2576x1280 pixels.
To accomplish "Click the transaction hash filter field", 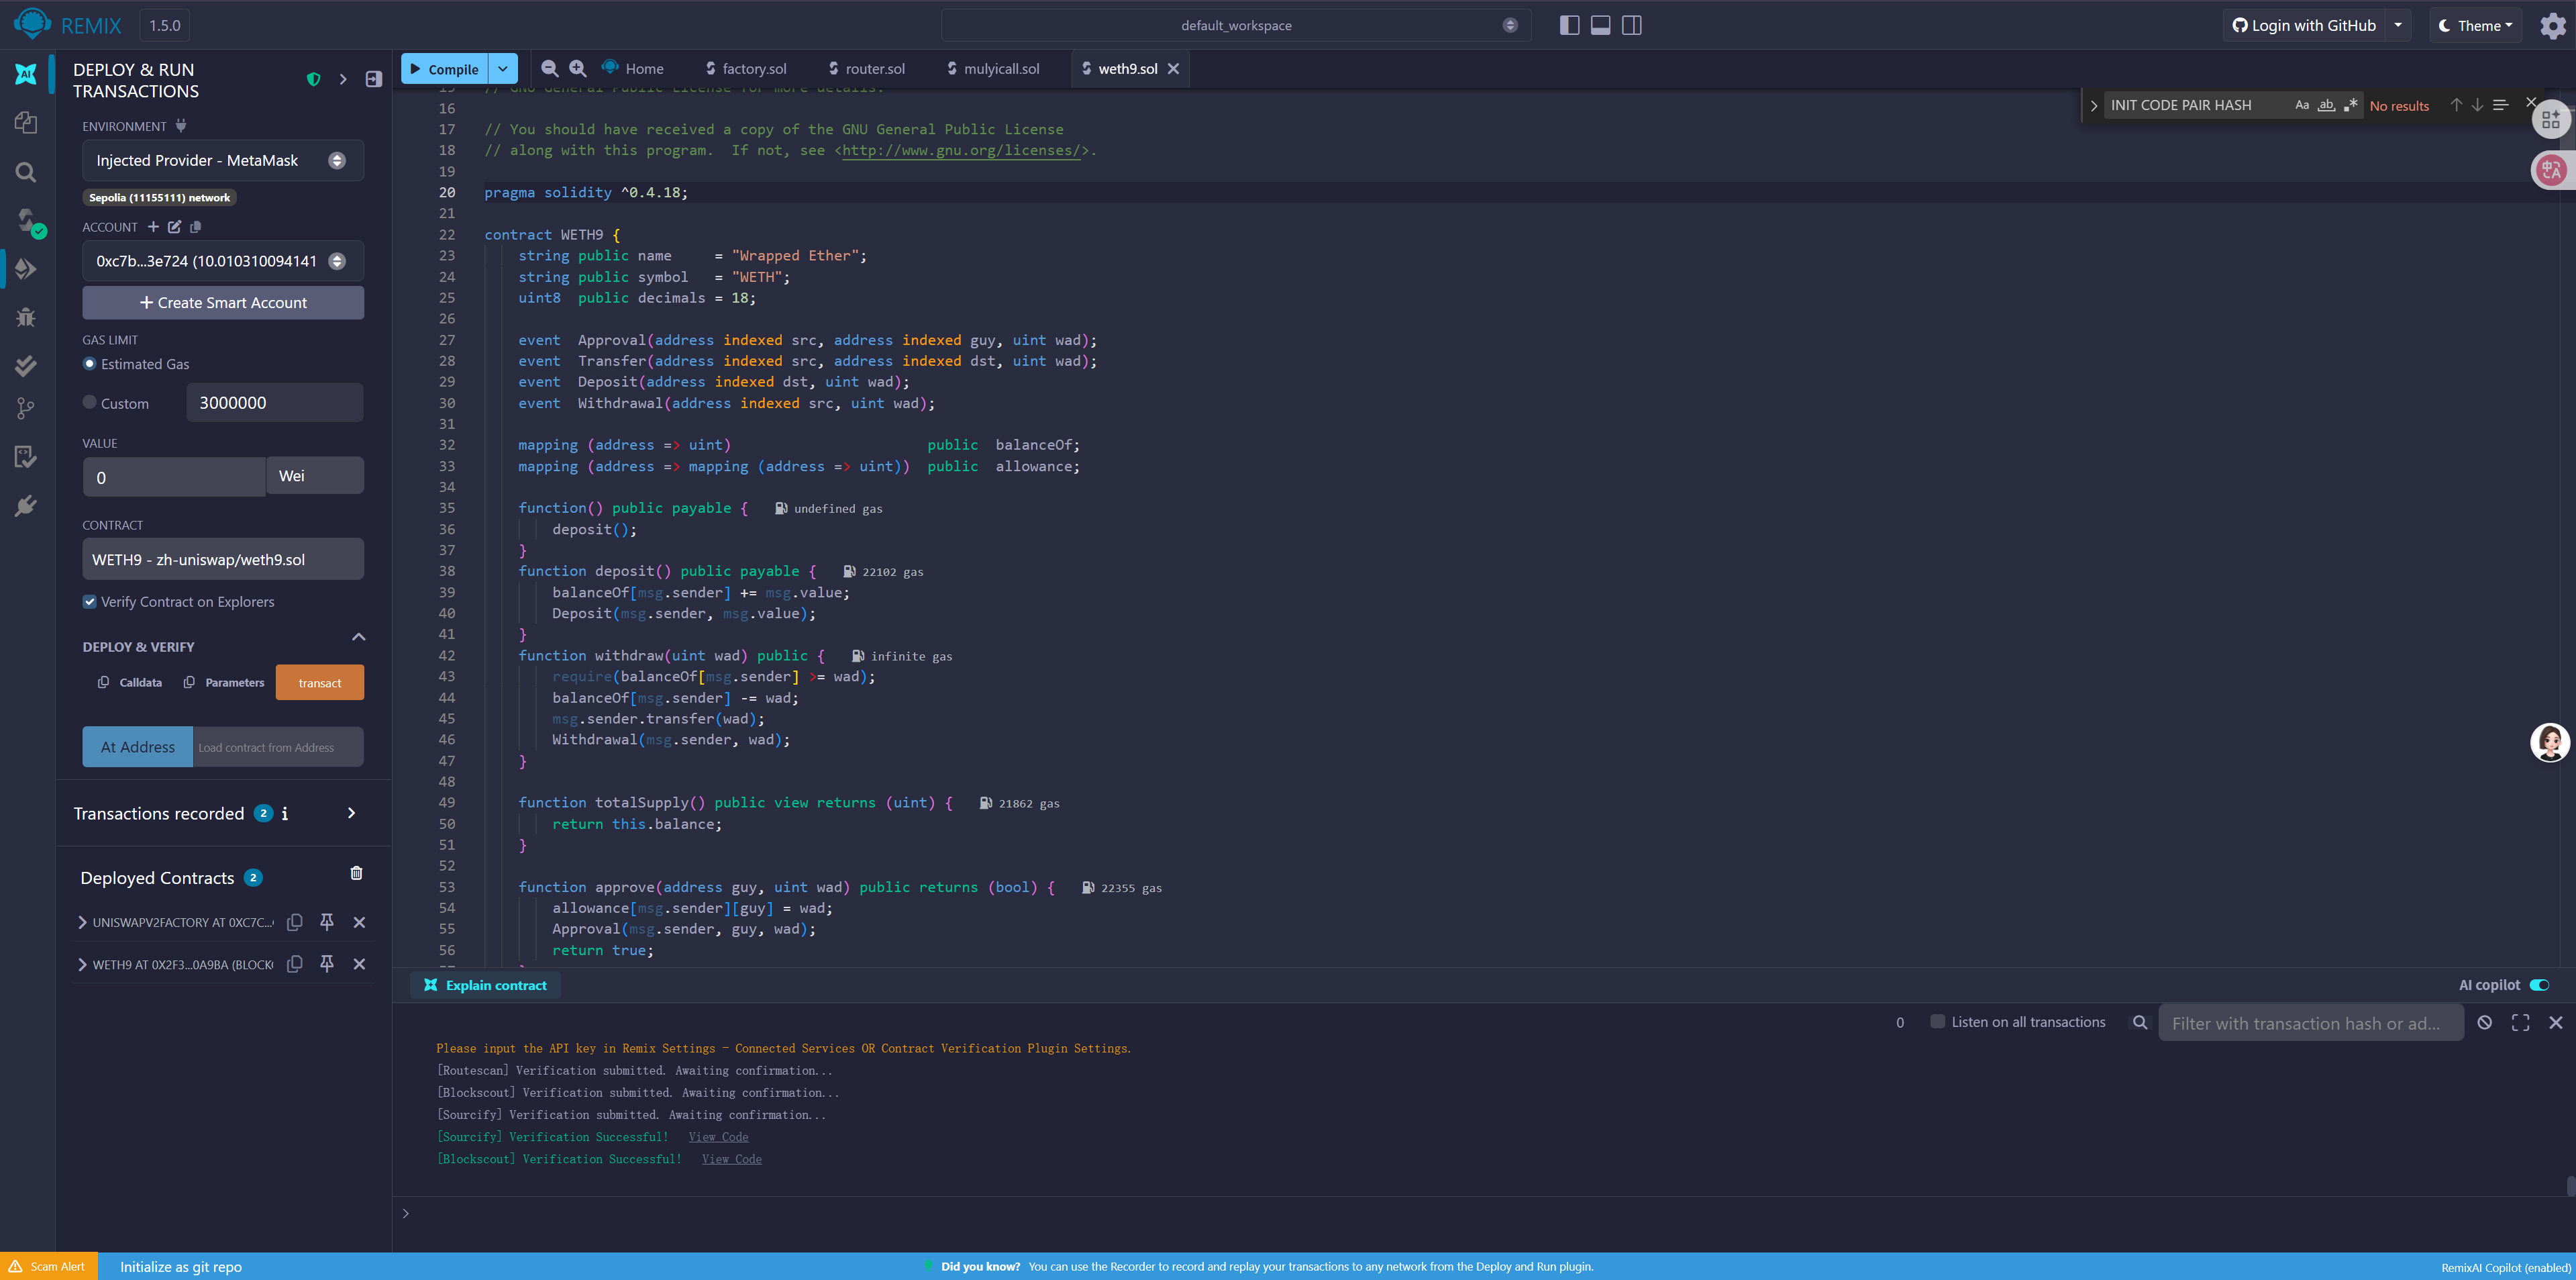I will [x=2309, y=1023].
